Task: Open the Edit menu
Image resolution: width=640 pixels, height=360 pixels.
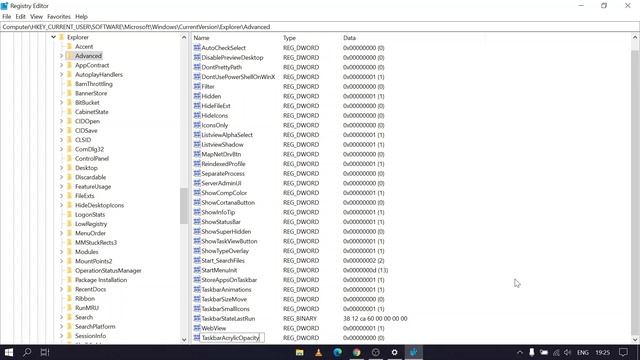Action: tap(20, 17)
